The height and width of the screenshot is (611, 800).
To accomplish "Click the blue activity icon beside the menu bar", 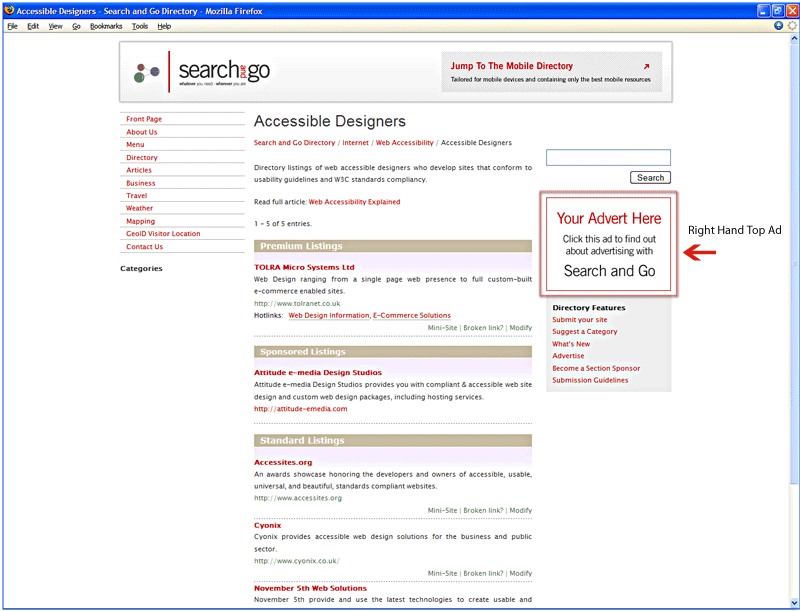I will (x=778, y=26).
